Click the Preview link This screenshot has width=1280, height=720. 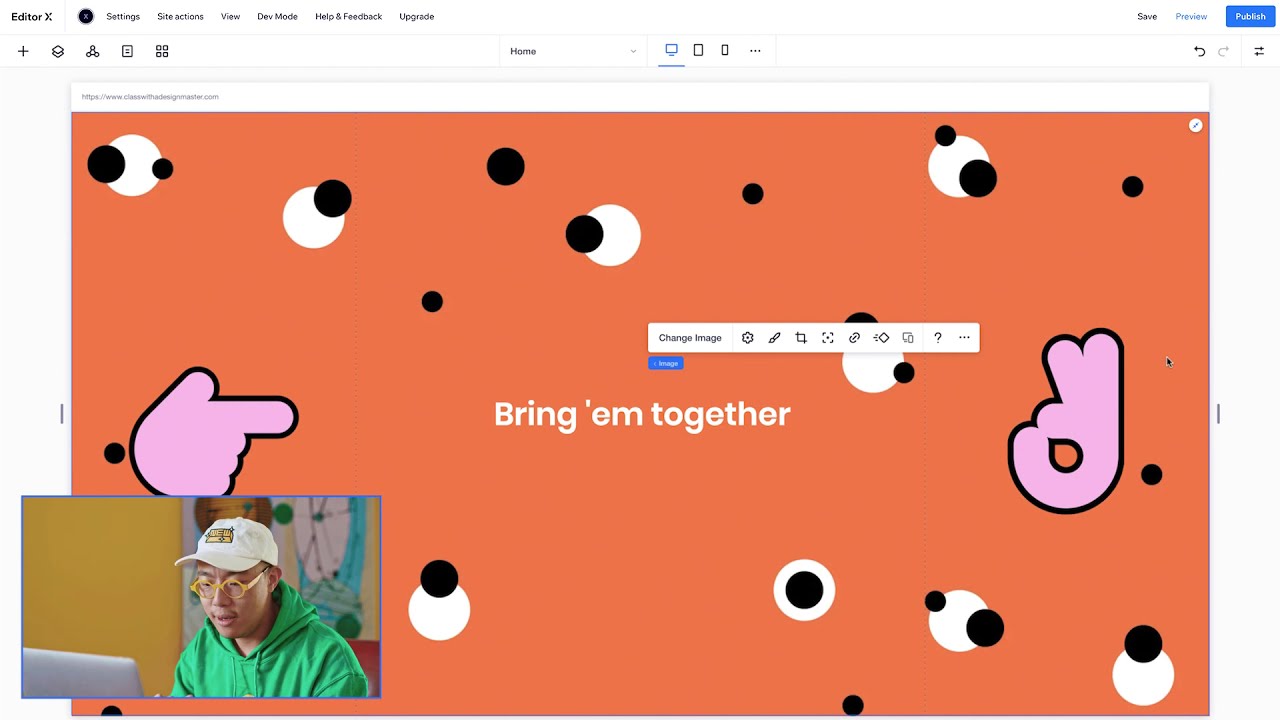point(1191,16)
